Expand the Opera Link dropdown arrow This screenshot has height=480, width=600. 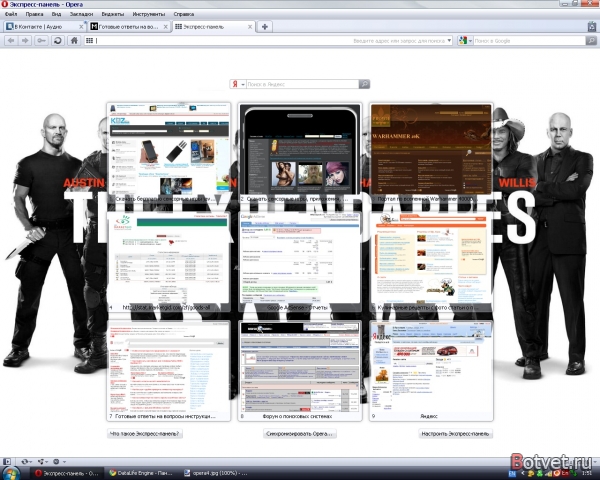(31, 462)
